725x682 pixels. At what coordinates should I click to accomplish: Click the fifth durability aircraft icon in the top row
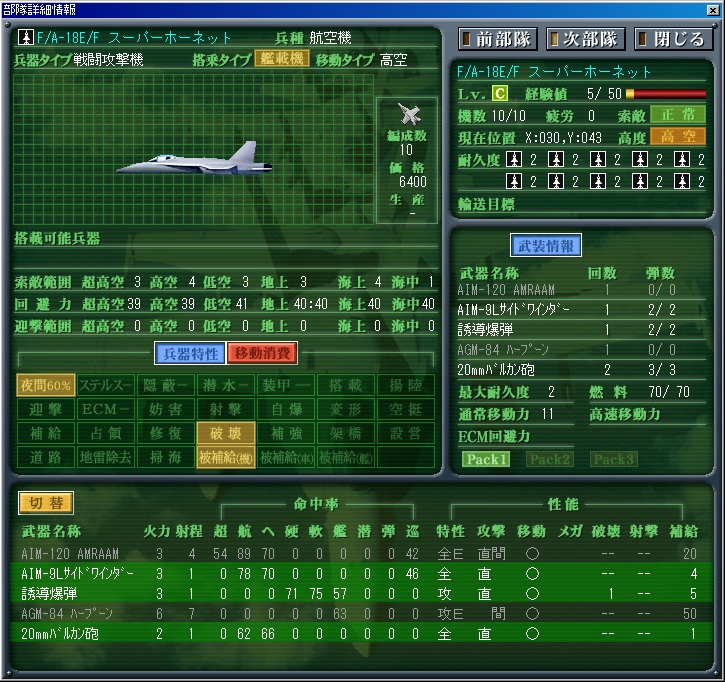pos(682,160)
